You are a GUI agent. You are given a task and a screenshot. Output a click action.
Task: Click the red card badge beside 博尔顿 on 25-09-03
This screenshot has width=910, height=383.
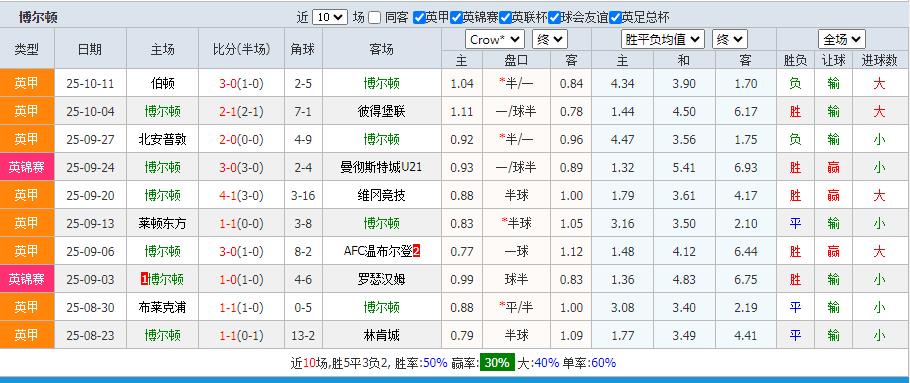click(145, 280)
